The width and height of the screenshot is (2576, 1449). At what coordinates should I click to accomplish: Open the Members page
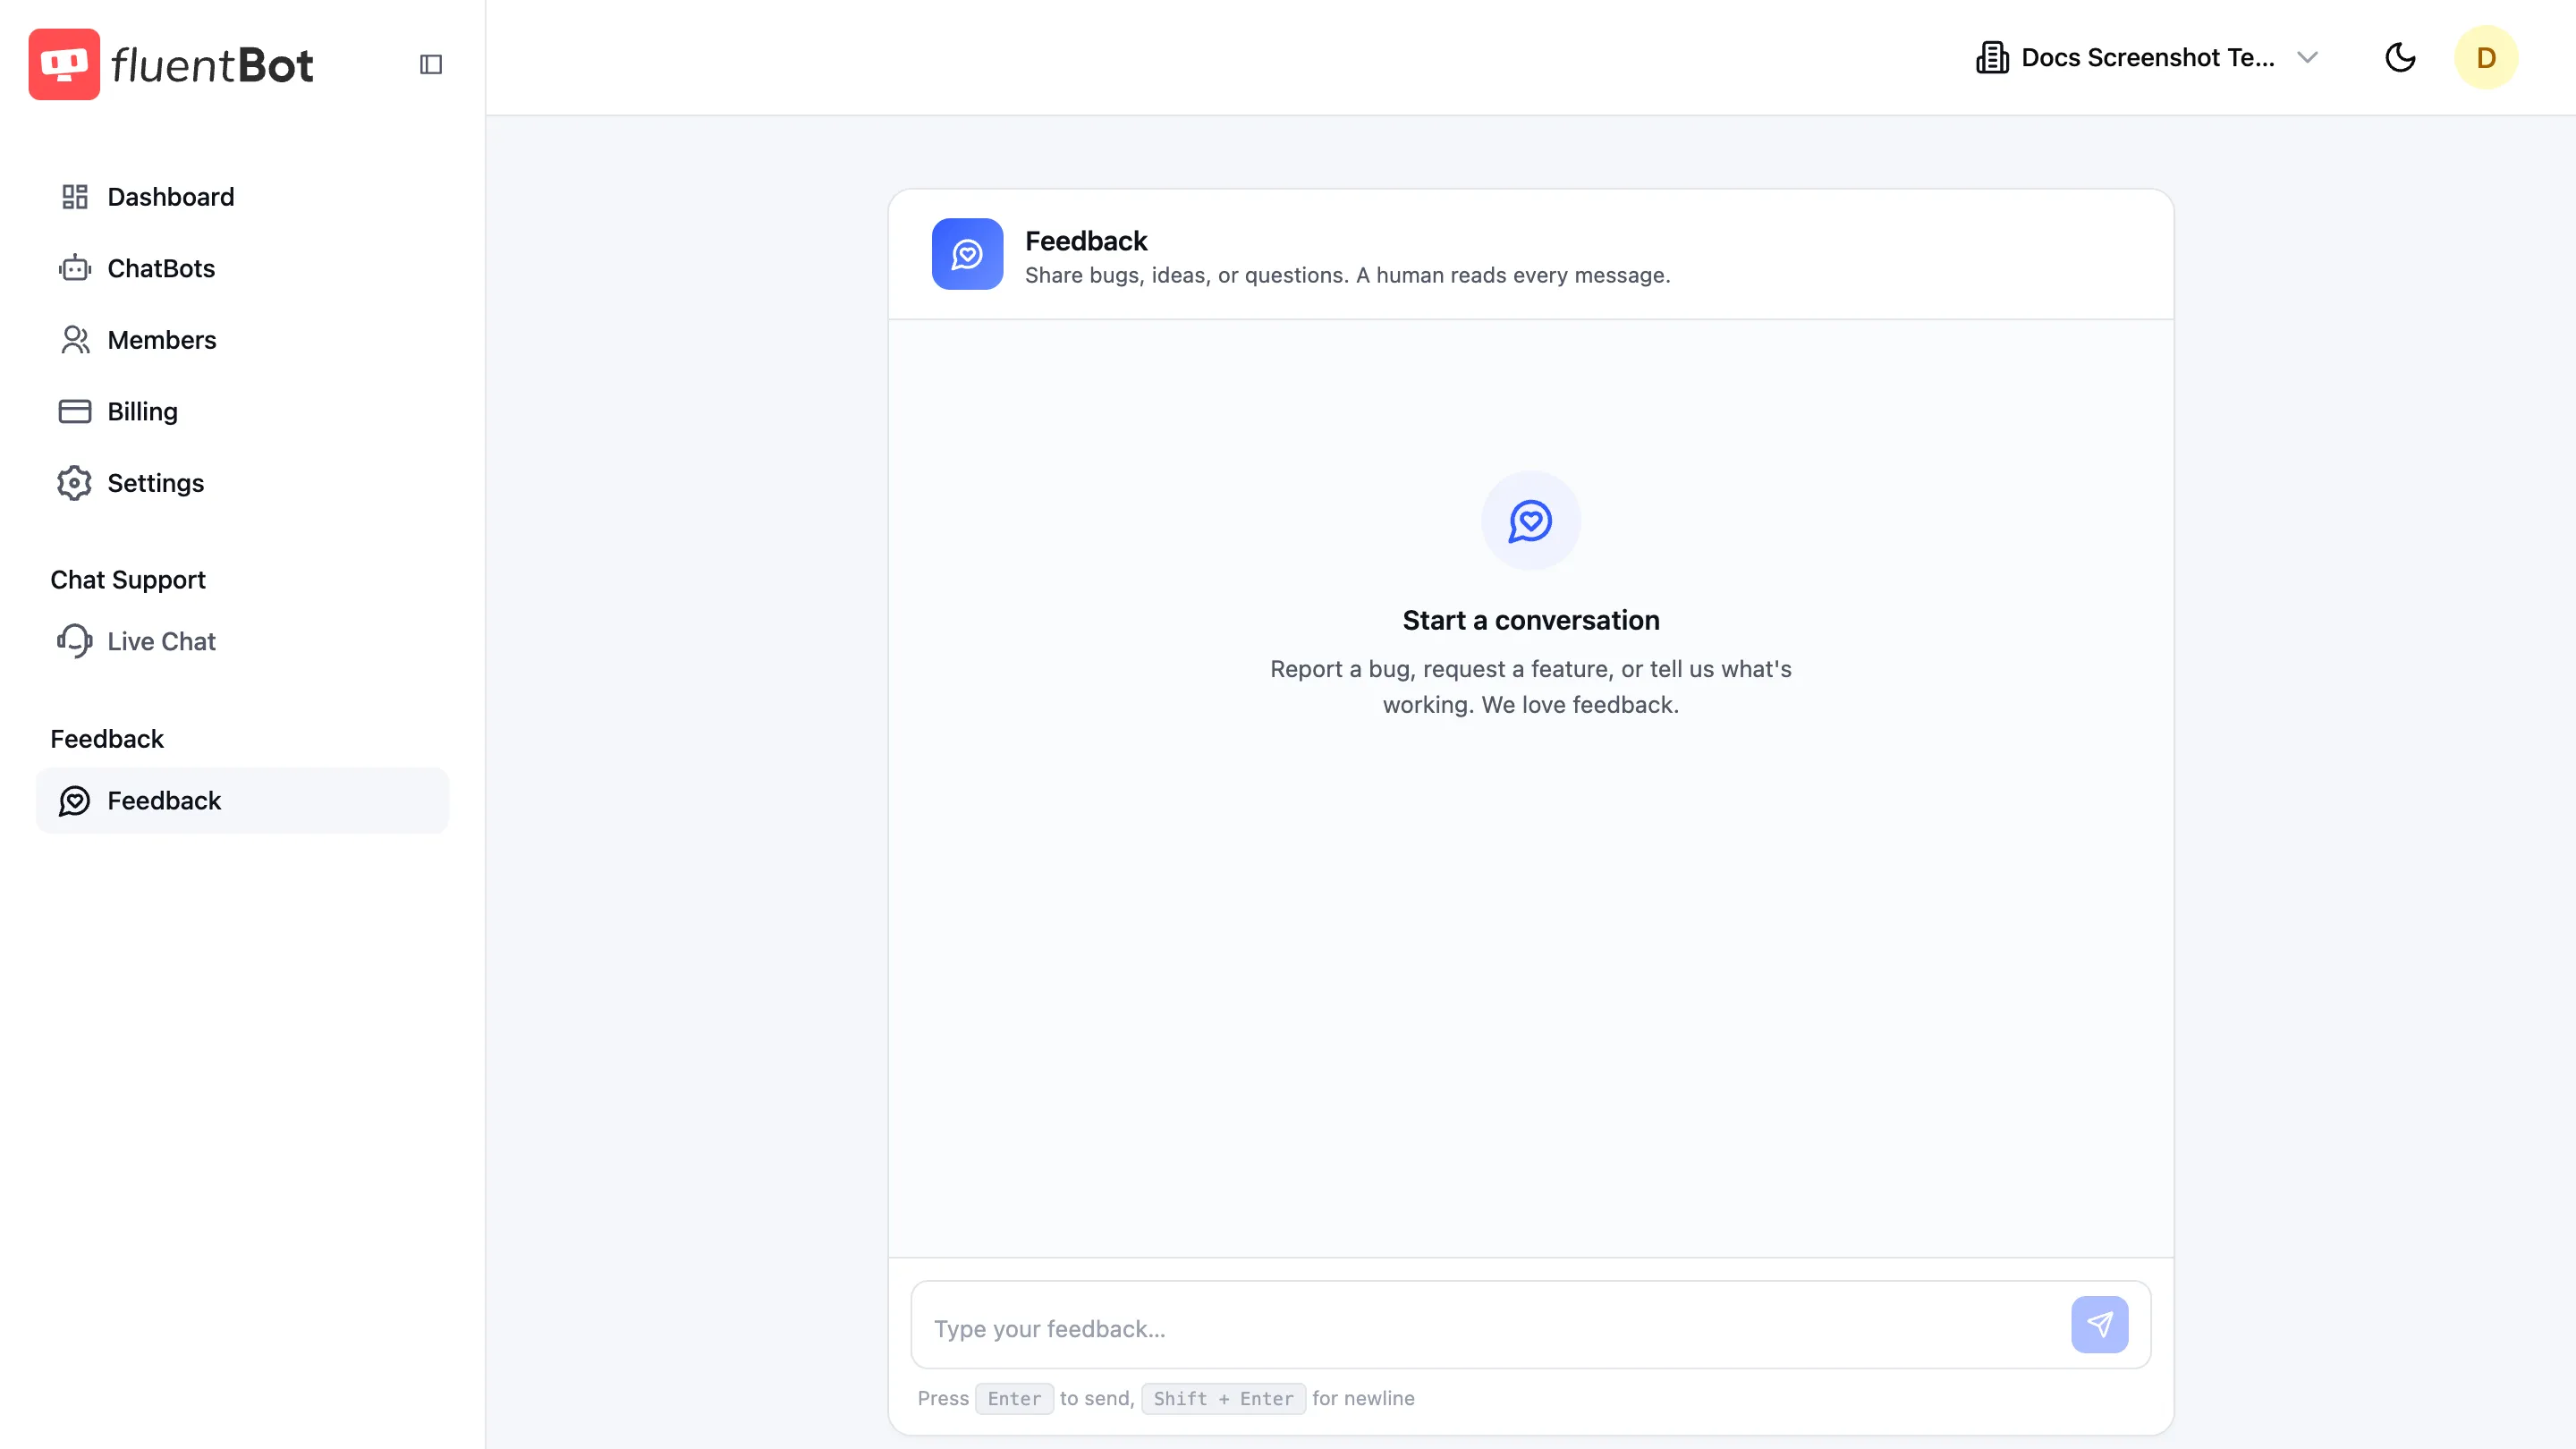(242, 340)
